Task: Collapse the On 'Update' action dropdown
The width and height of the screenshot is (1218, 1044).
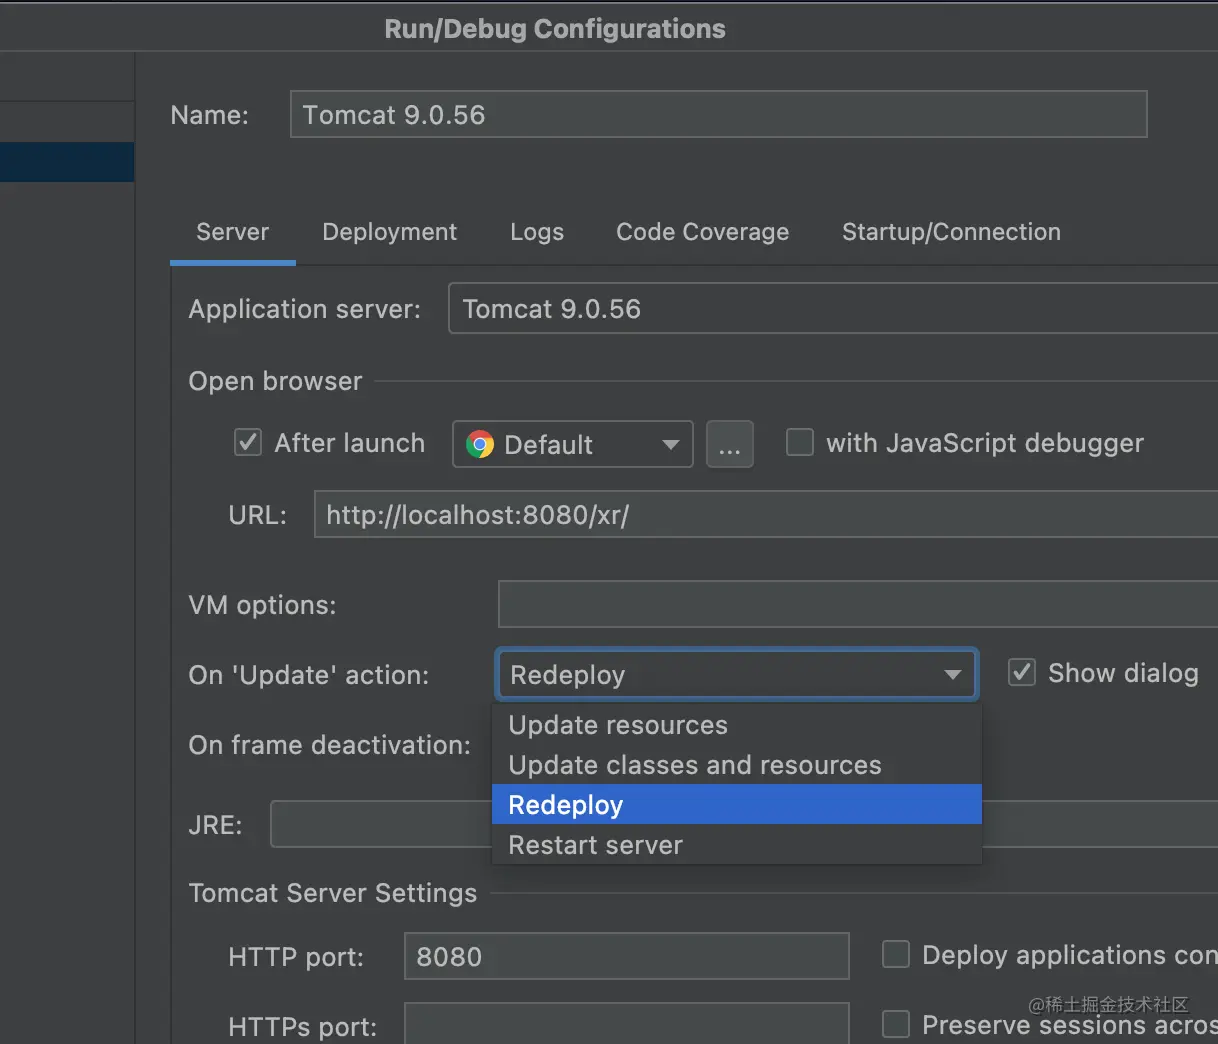Action: coord(952,675)
